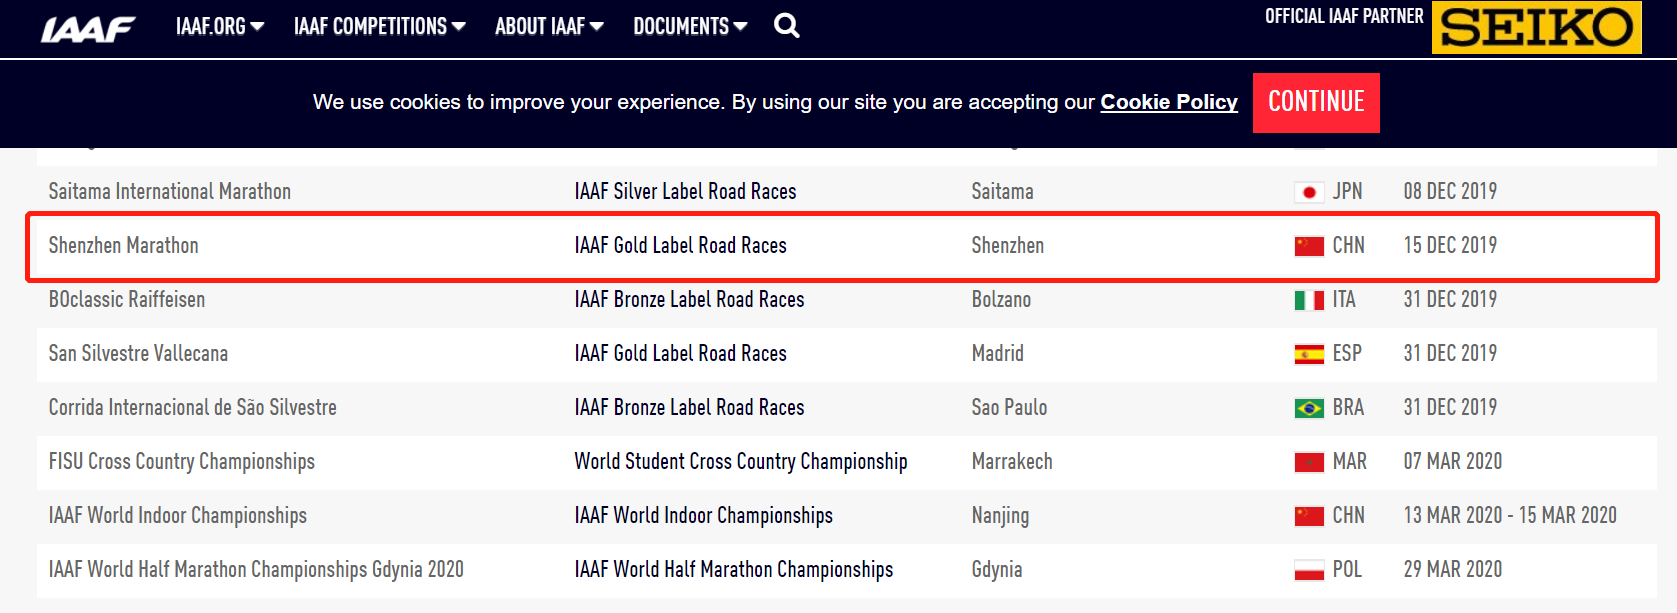Click the Italy flag icon
This screenshot has width=1677, height=613.
tap(1309, 300)
